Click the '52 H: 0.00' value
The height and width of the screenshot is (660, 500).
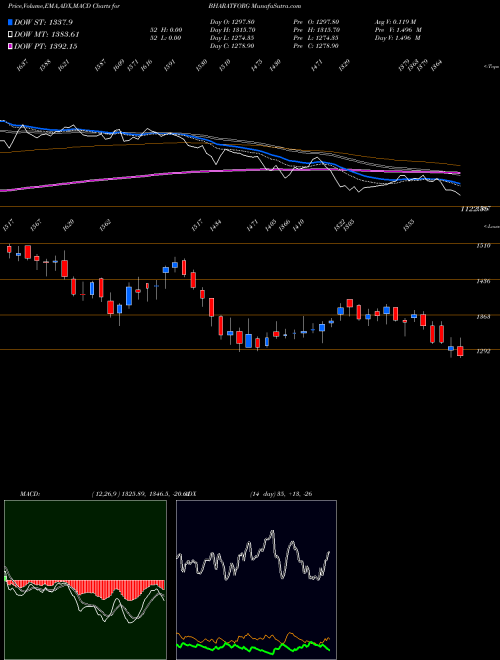(165, 30)
